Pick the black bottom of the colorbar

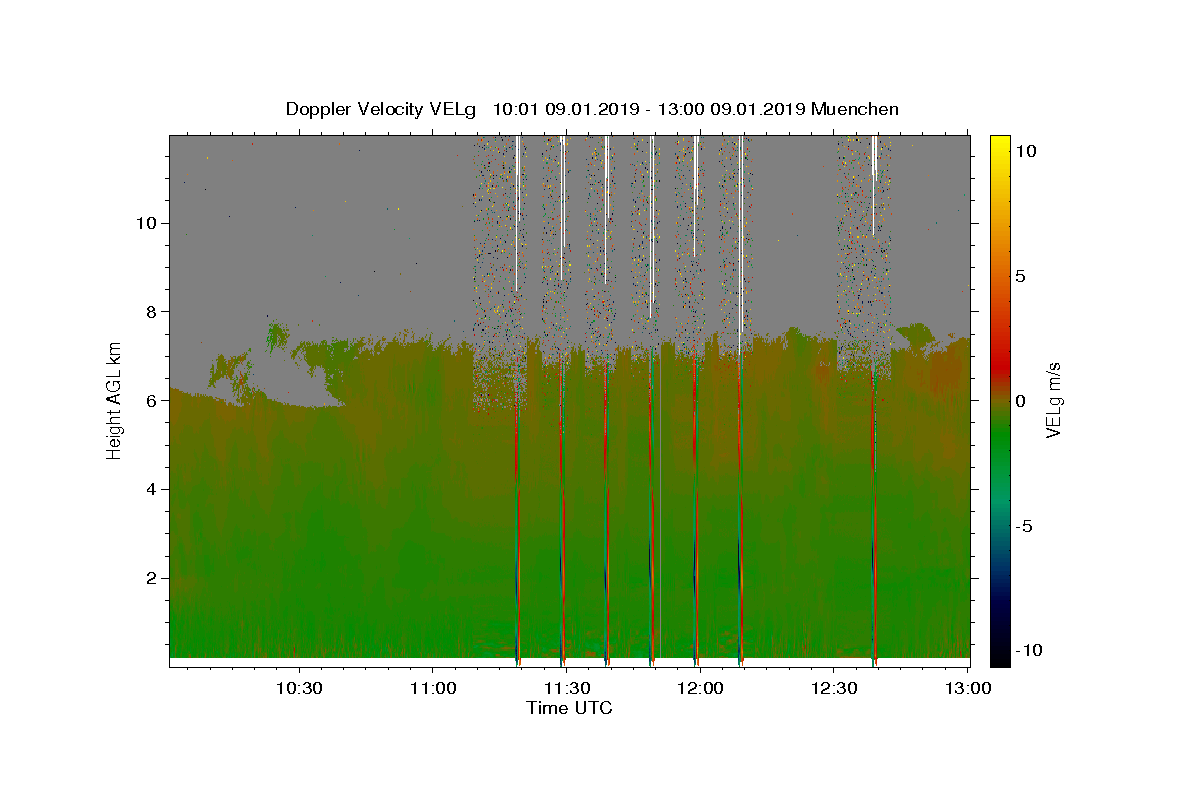tap(1000, 657)
